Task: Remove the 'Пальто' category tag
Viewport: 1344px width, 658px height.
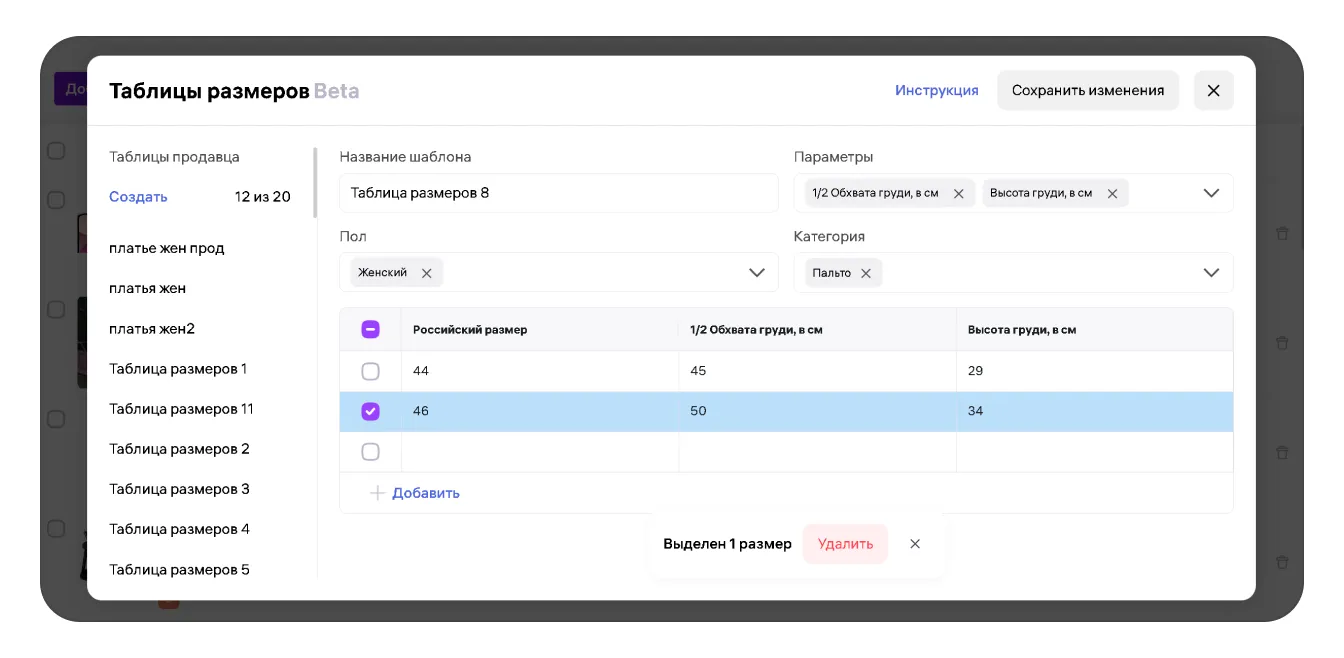Action: click(866, 273)
